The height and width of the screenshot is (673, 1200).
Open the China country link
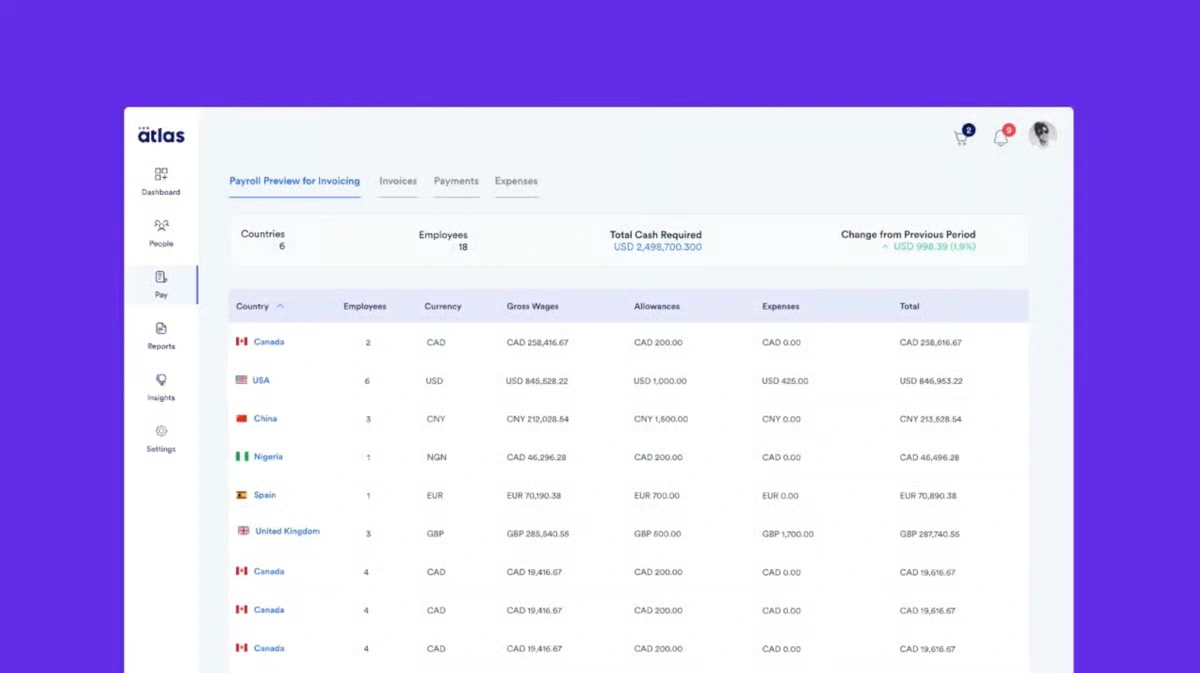tap(265, 418)
